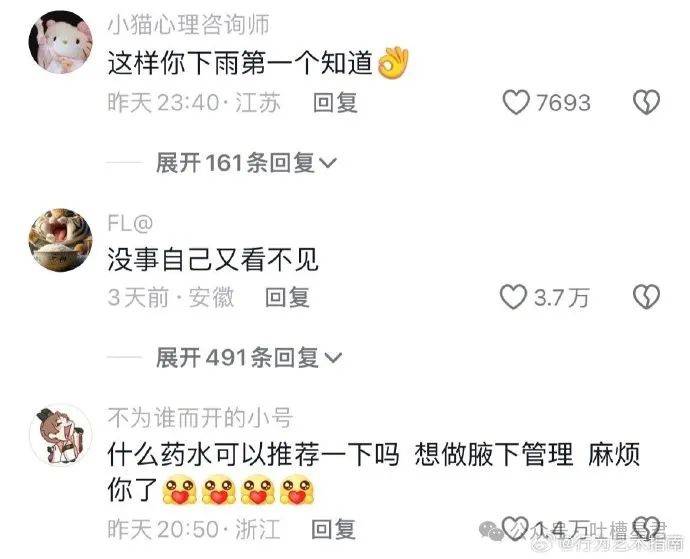Open username FL@ profile
The width and height of the screenshot is (690, 559).
click(130, 223)
